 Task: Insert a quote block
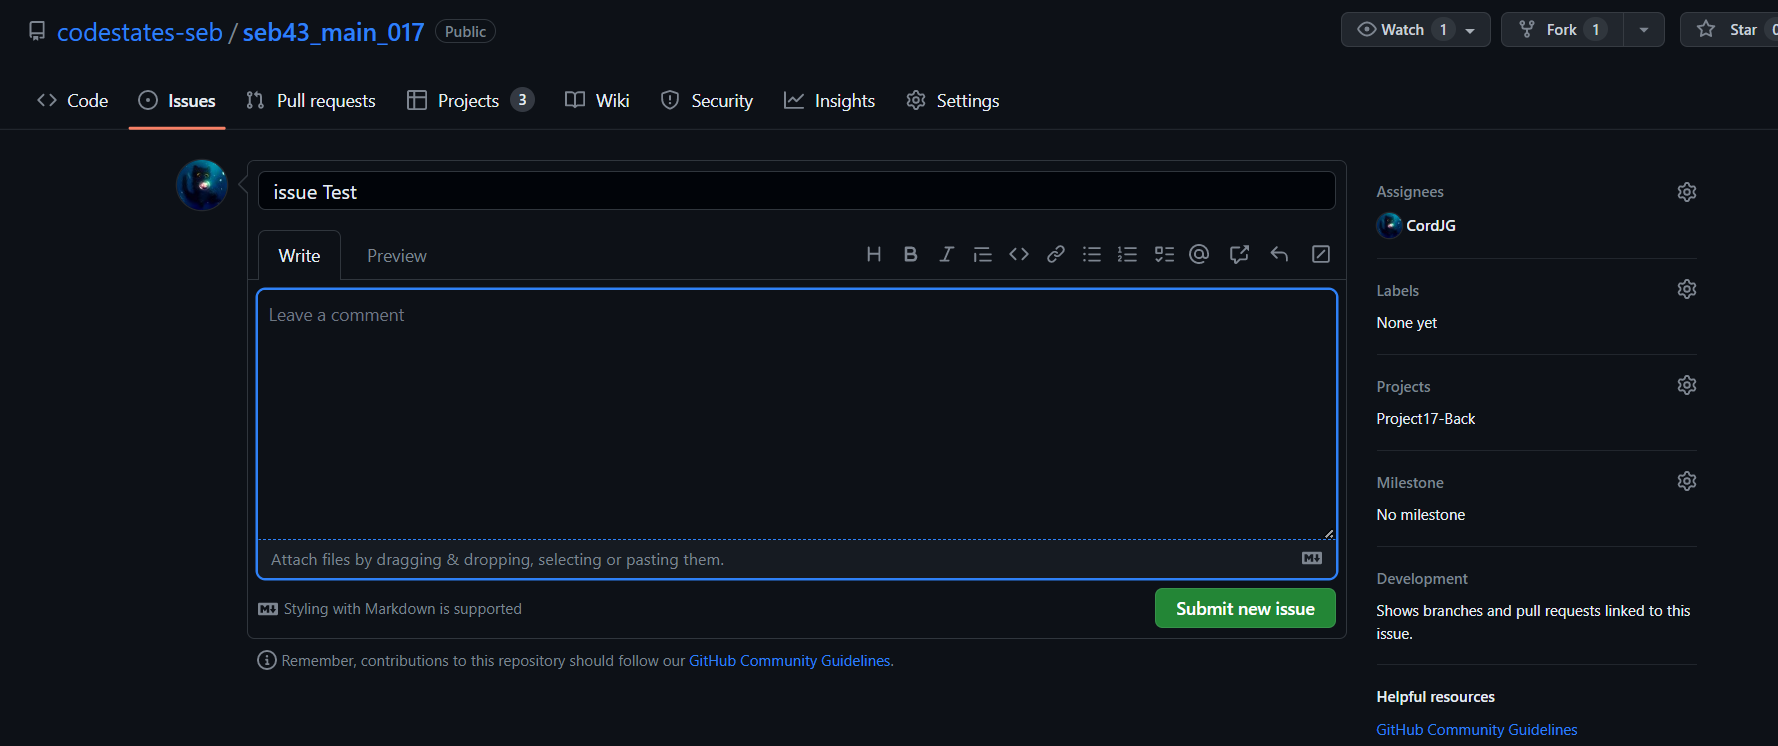(982, 254)
